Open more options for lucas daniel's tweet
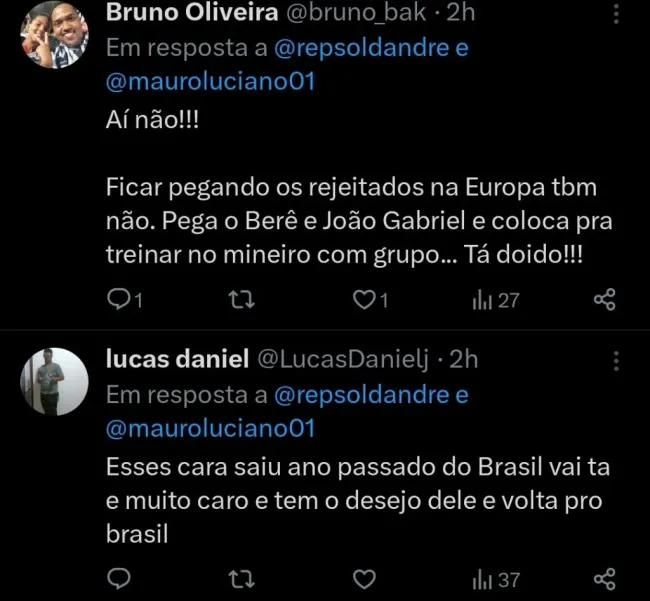650x601 pixels. tap(615, 360)
